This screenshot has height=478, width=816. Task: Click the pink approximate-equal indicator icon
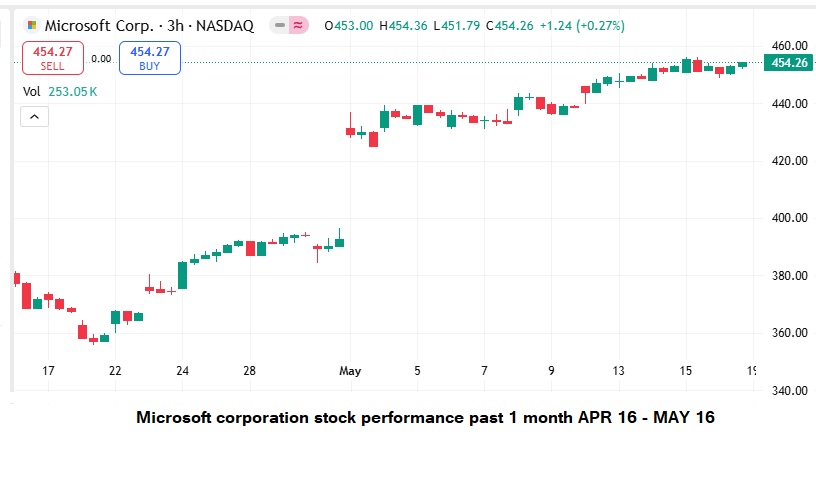point(298,25)
